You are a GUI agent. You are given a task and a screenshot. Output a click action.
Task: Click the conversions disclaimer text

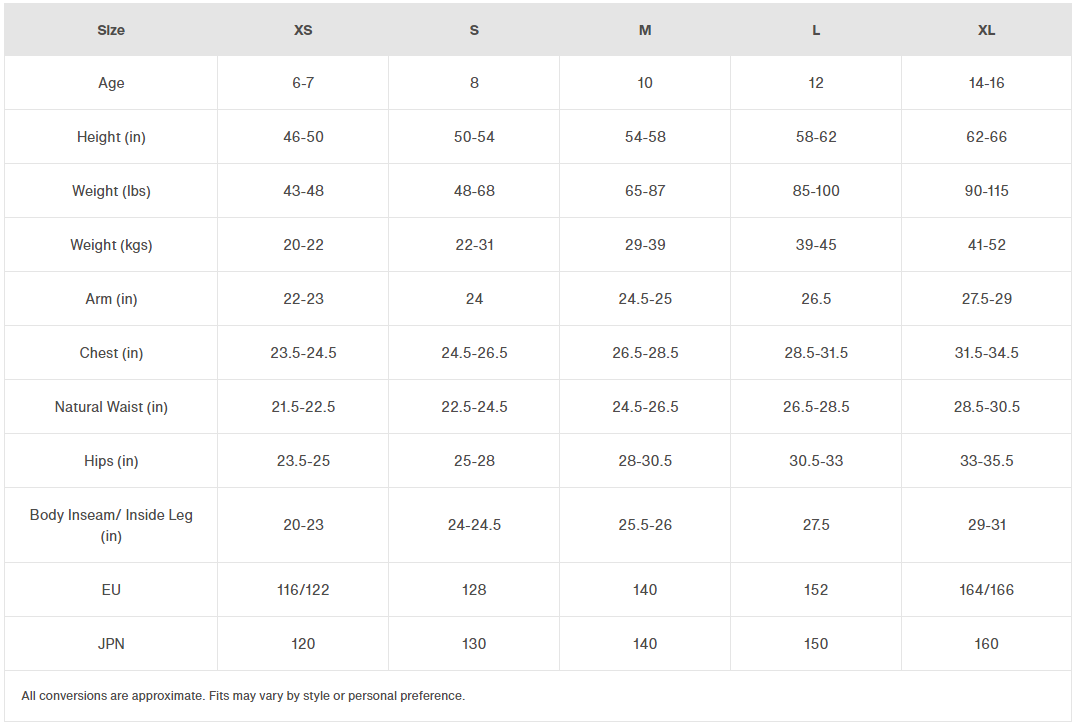(243, 696)
